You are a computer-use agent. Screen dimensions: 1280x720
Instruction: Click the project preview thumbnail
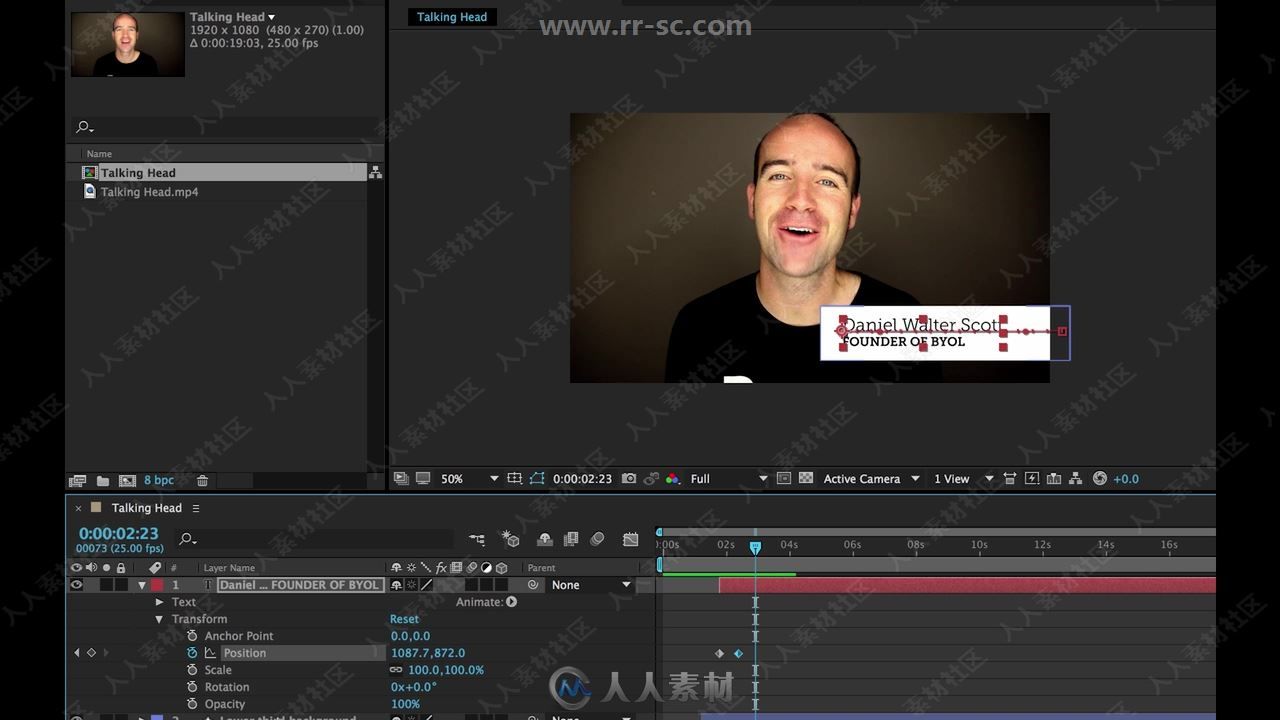point(128,44)
